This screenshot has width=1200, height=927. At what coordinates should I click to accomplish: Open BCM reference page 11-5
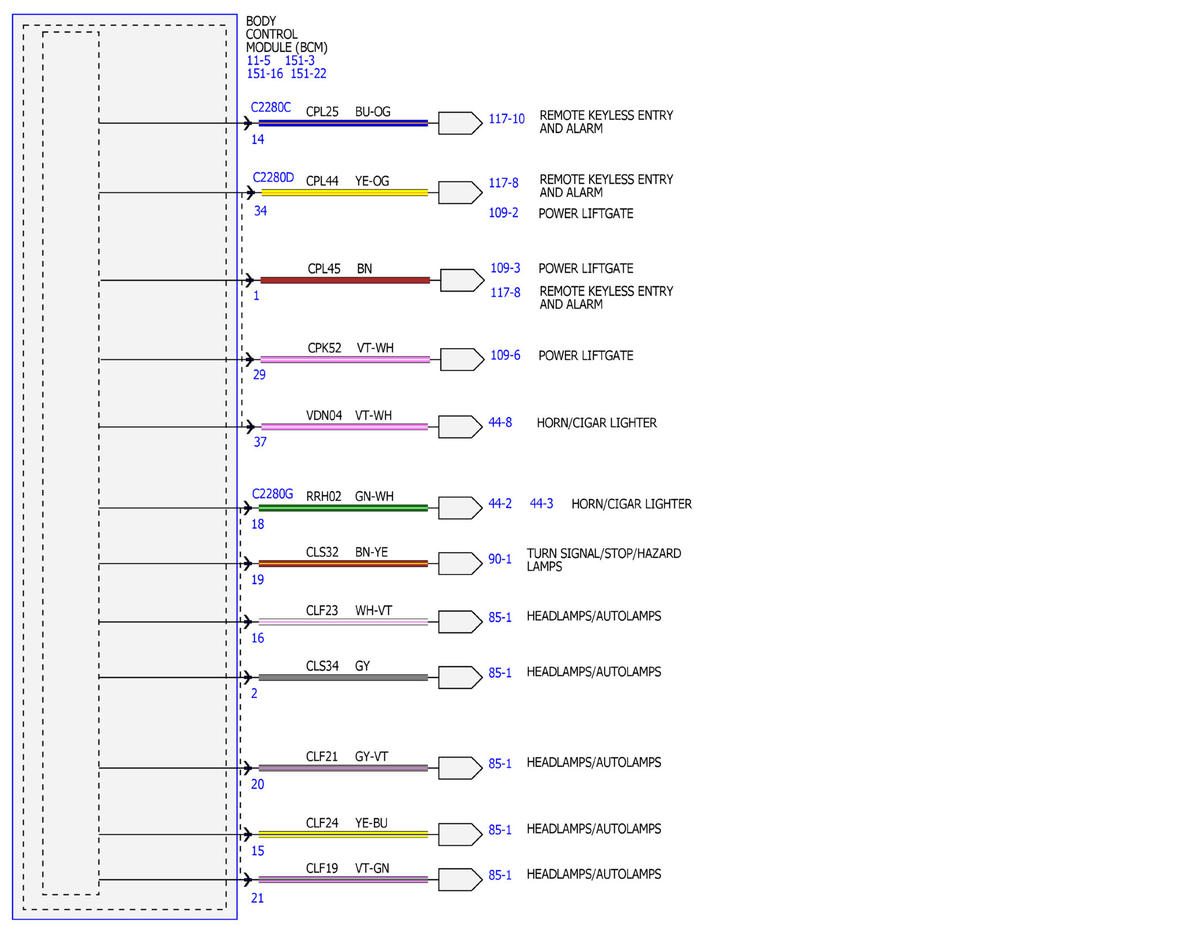[x=258, y=60]
